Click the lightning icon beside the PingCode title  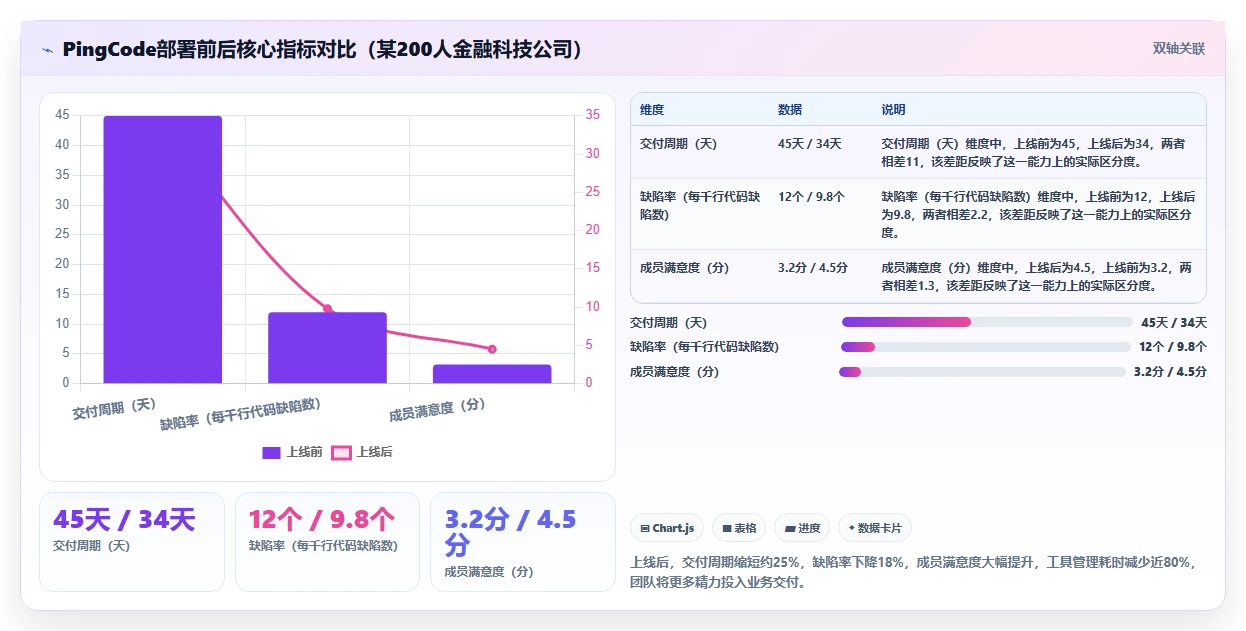pyautogui.click(x=48, y=50)
